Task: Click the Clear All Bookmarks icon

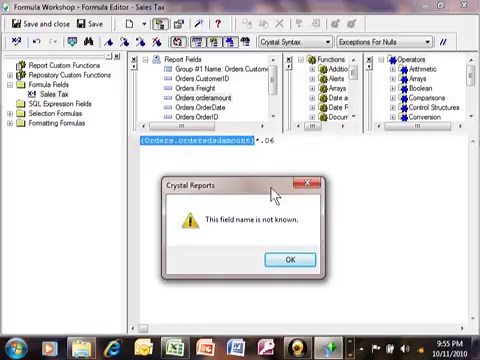Action: point(157,42)
